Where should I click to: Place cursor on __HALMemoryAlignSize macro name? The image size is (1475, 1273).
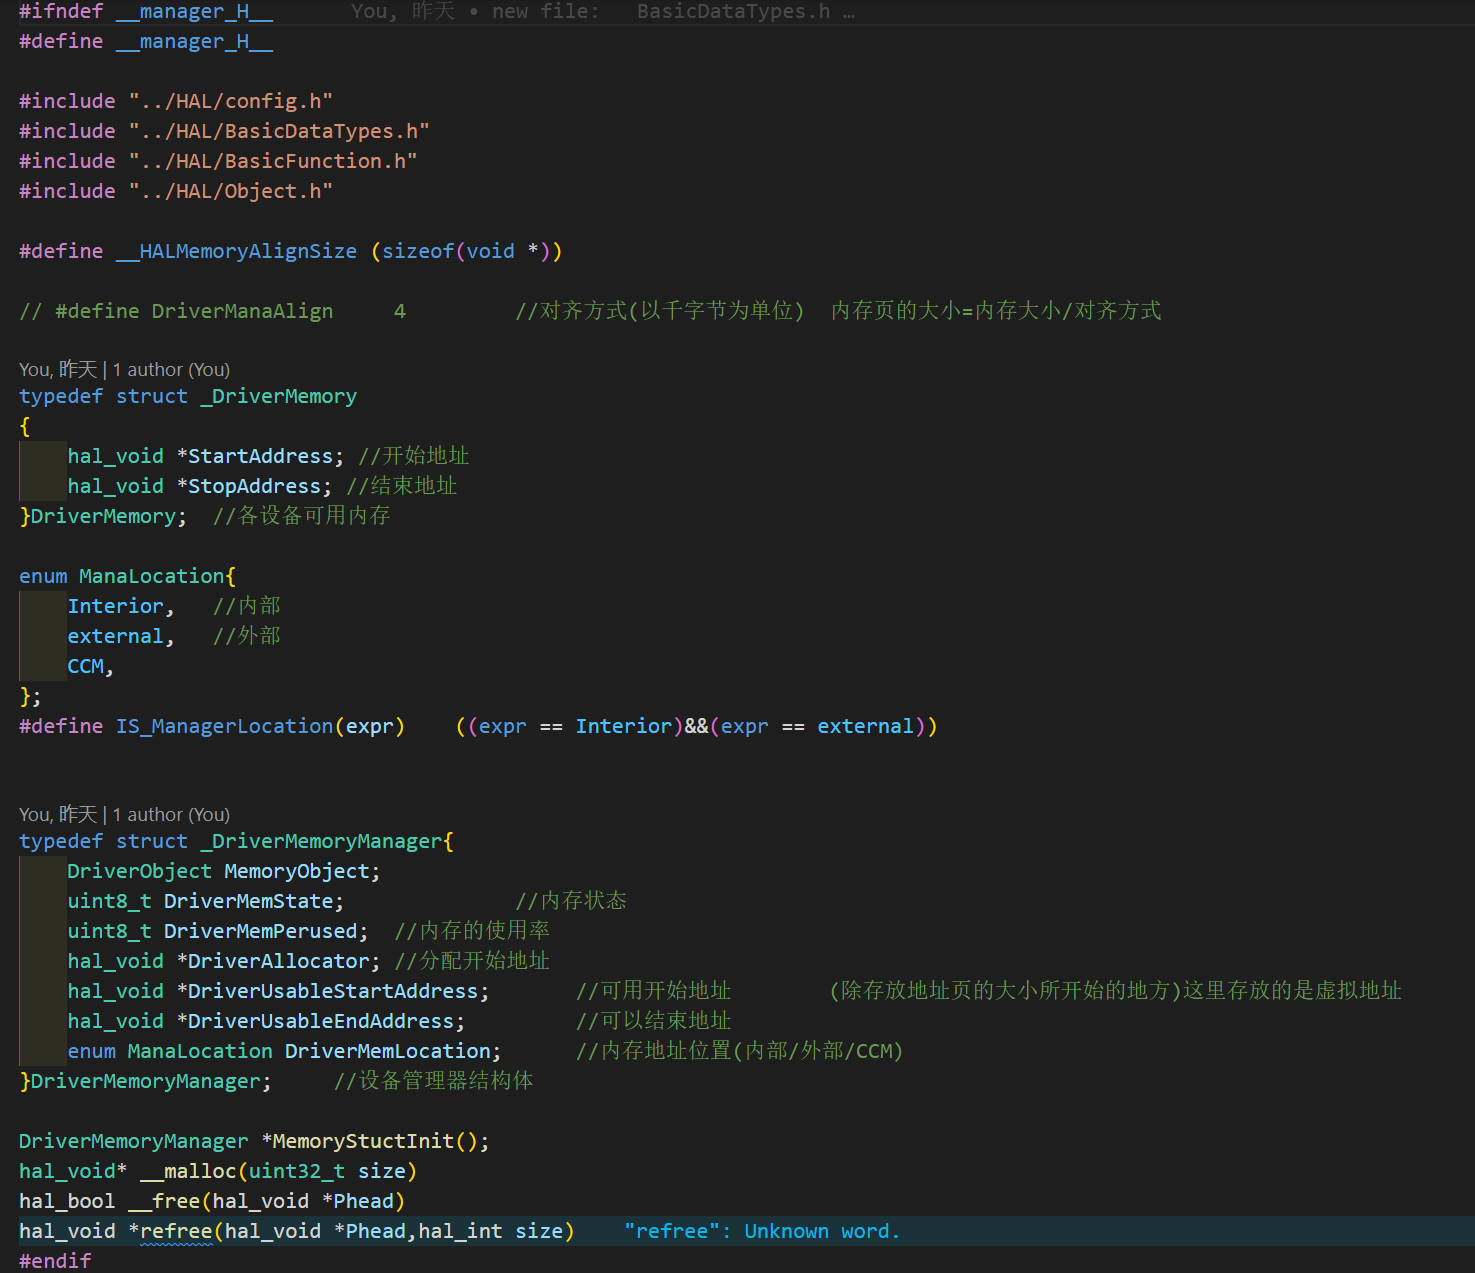coord(236,251)
